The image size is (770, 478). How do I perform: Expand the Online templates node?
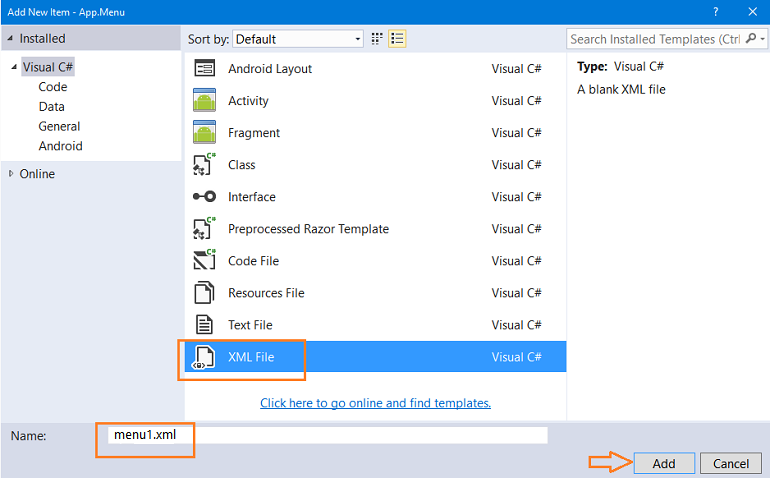pos(11,173)
